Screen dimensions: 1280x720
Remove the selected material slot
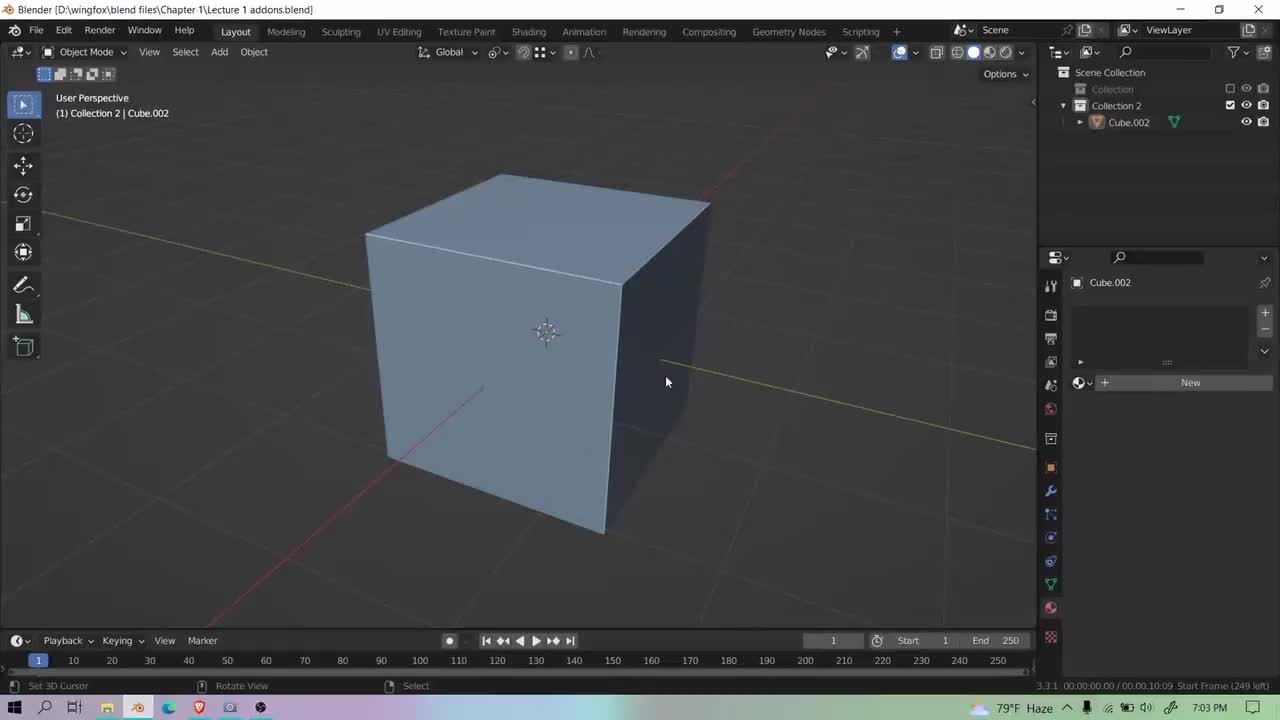click(1264, 329)
